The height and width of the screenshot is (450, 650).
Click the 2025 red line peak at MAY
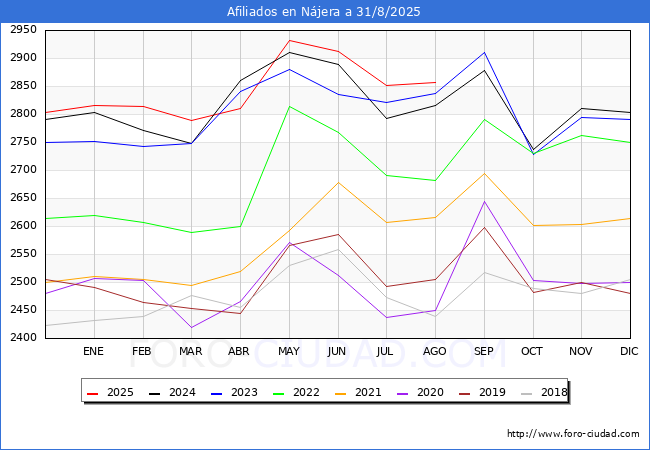pyautogui.click(x=289, y=41)
